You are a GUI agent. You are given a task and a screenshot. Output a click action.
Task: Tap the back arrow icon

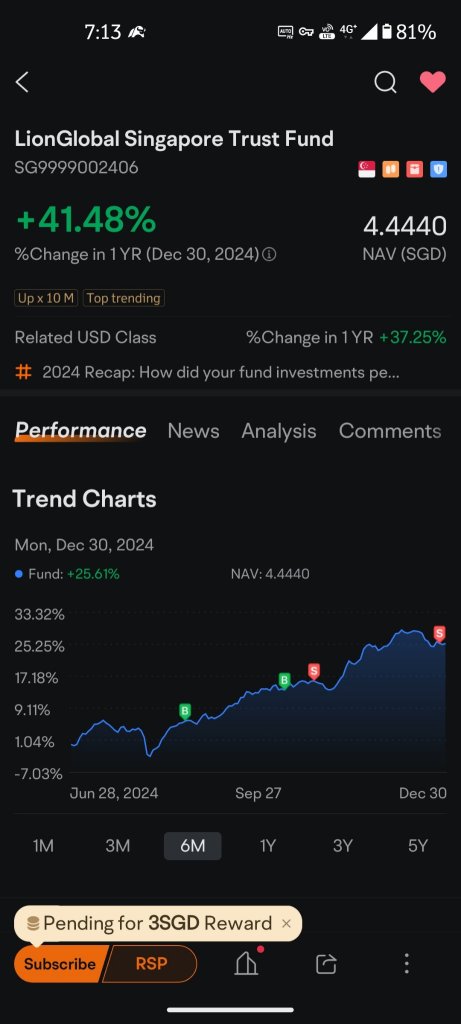point(22,82)
